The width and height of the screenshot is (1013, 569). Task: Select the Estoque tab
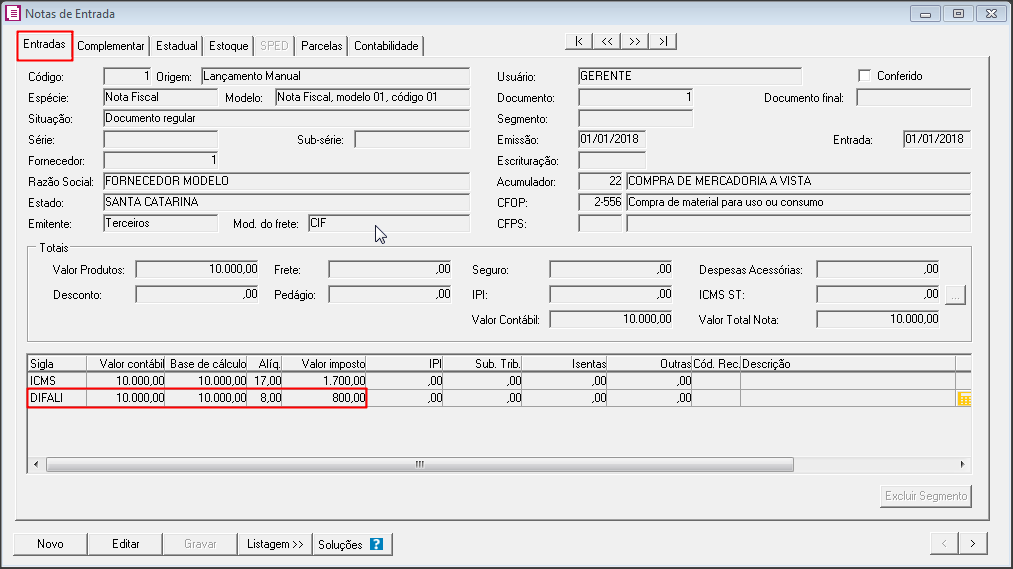(228, 46)
